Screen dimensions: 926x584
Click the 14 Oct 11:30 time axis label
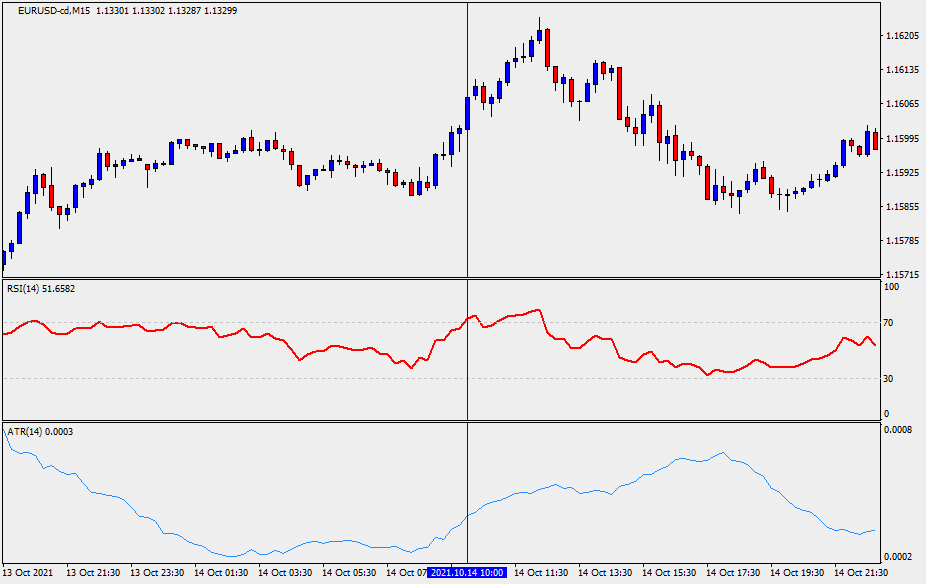(x=541, y=573)
